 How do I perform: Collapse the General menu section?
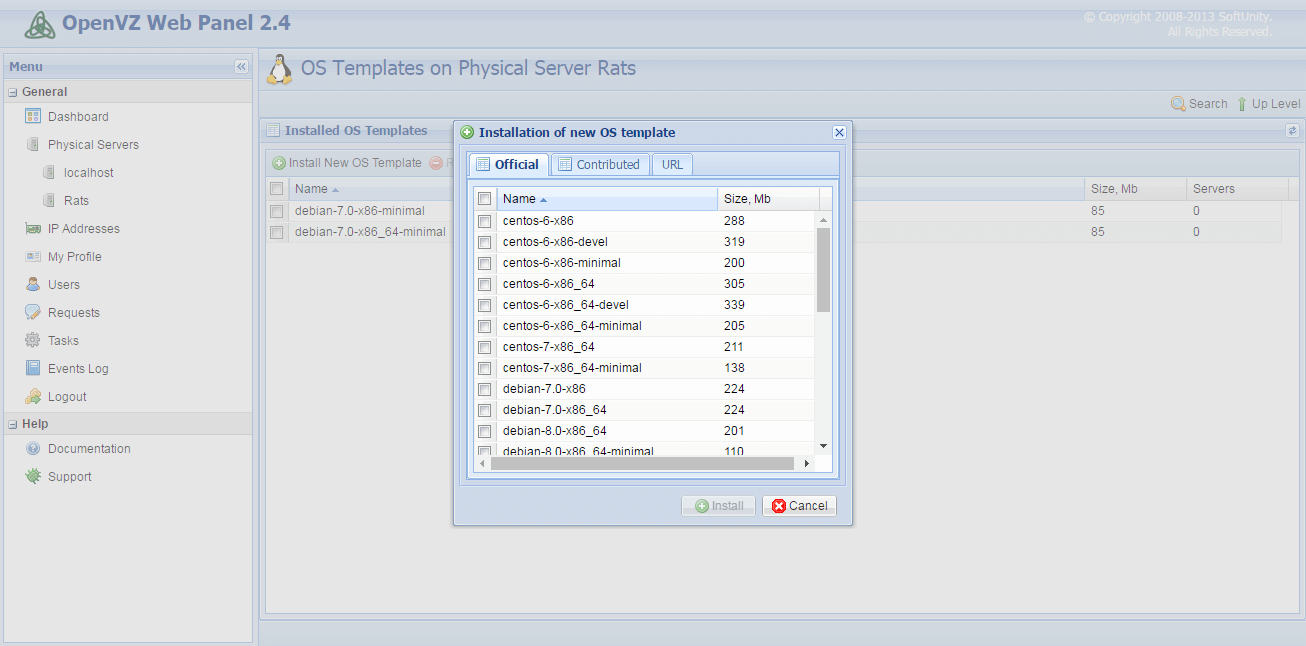click(x=13, y=92)
